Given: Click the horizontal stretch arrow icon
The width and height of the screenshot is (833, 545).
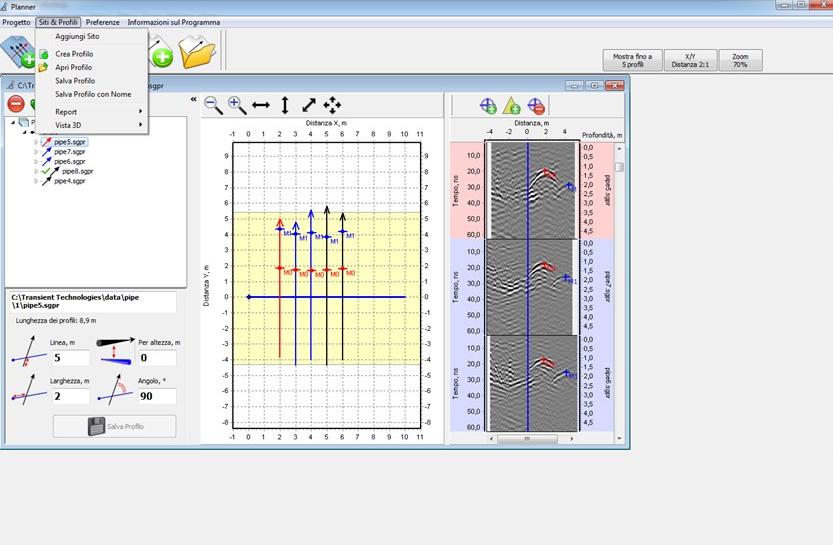Looking at the screenshot, I should coord(261,104).
